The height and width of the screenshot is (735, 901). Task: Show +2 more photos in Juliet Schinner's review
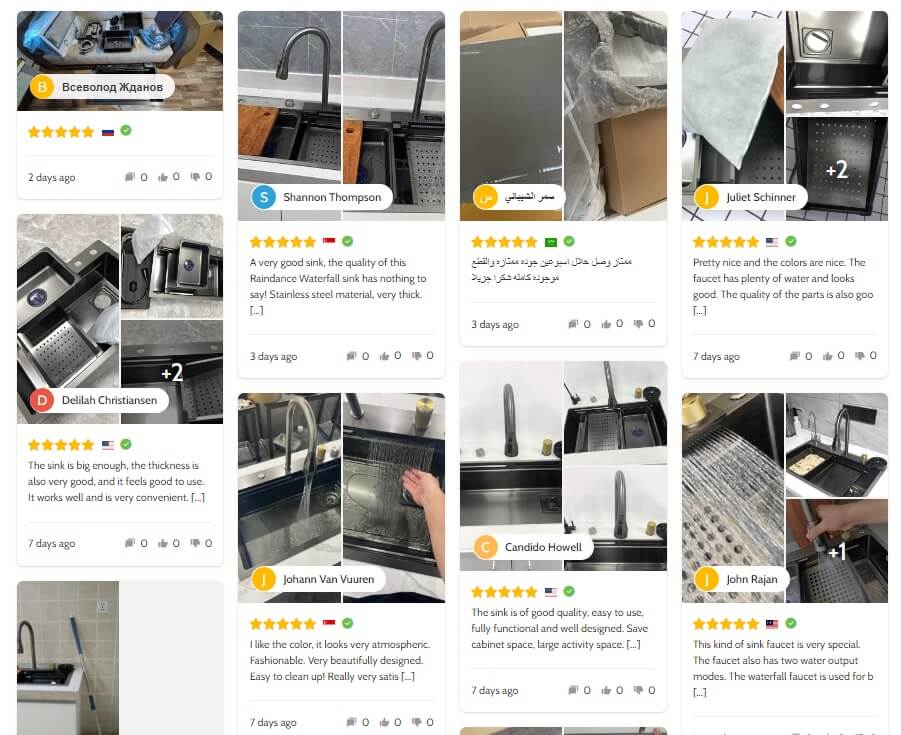pos(837,169)
